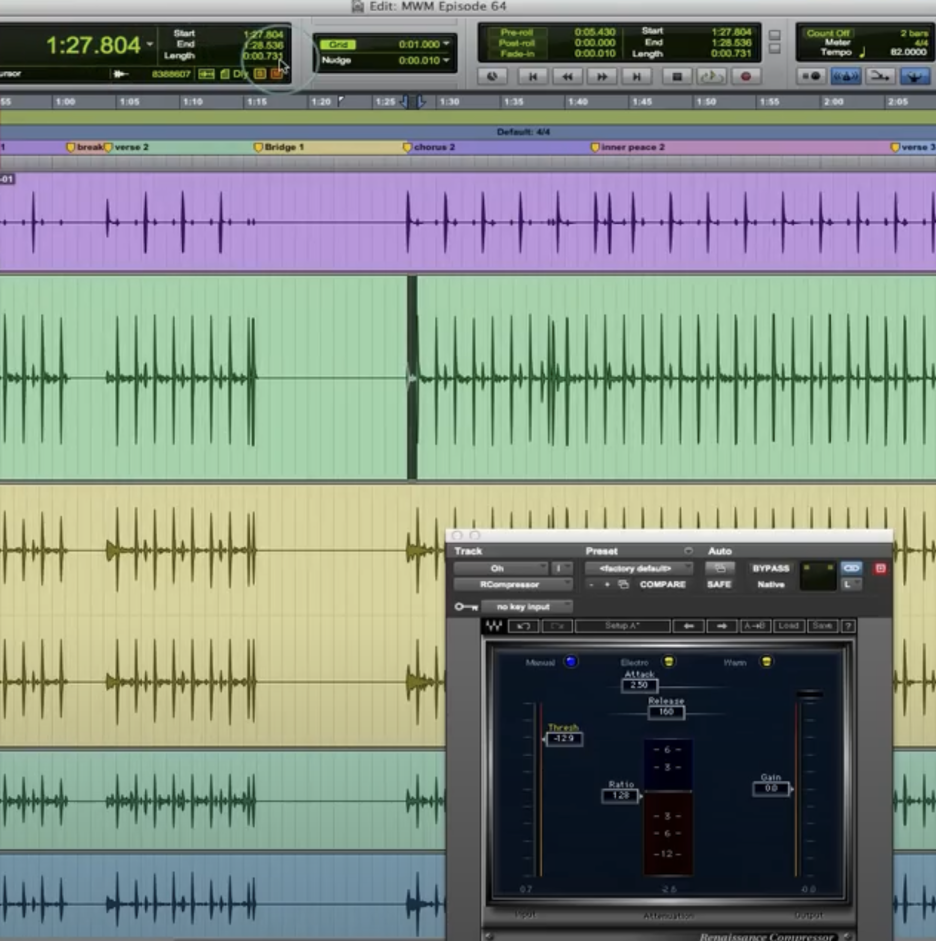Click the Waves undo button
The image size is (936, 941).
523,626
